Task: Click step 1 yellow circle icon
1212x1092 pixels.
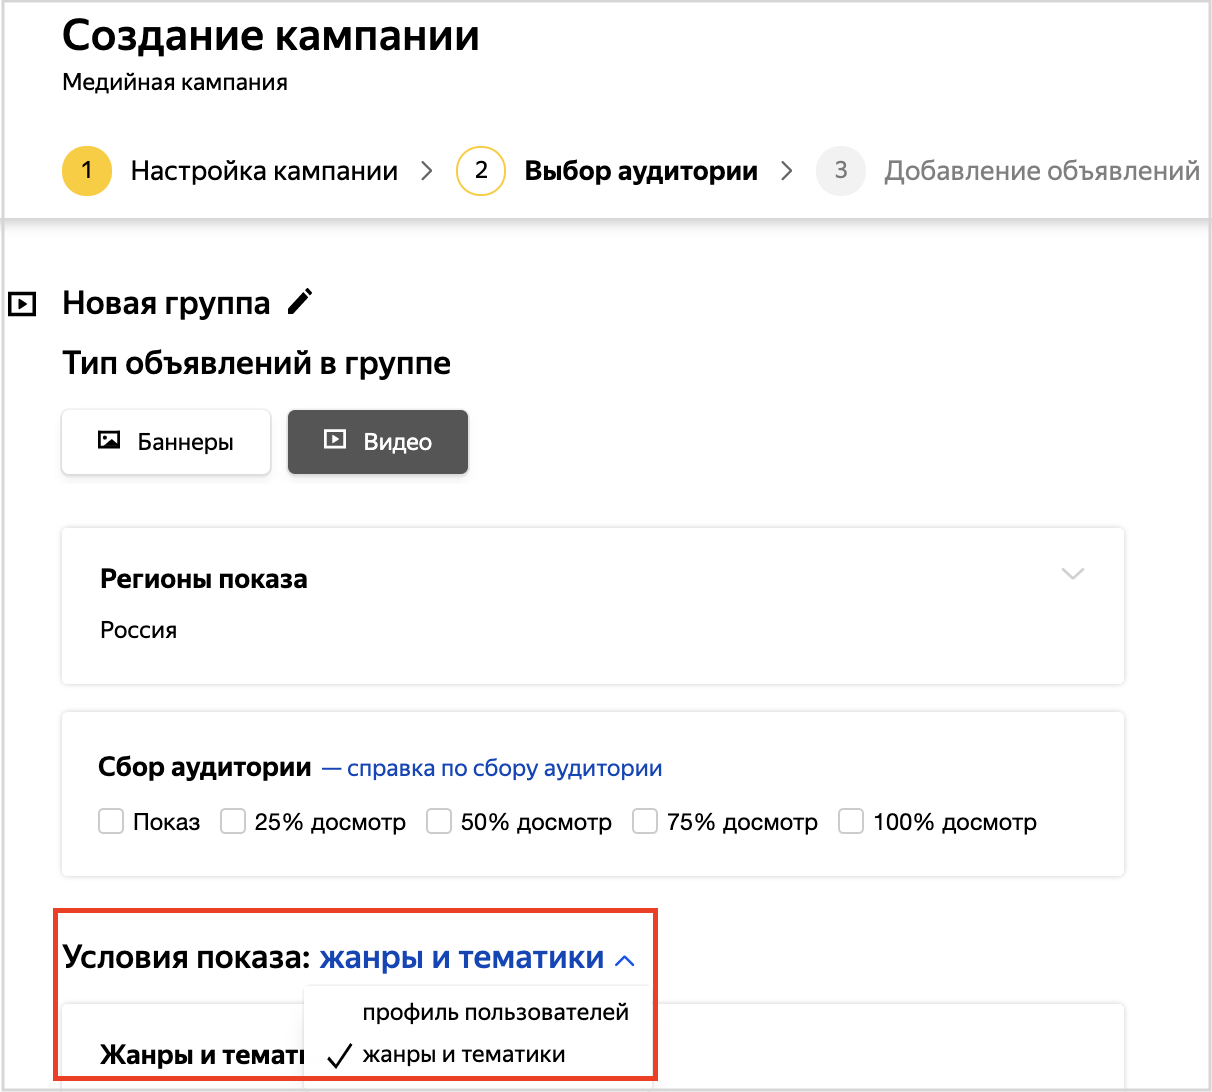Action: click(x=87, y=171)
